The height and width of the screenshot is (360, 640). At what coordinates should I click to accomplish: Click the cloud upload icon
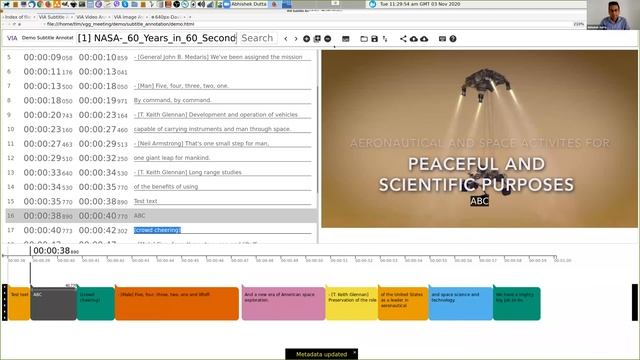pyautogui.click(x=413, y=39)
